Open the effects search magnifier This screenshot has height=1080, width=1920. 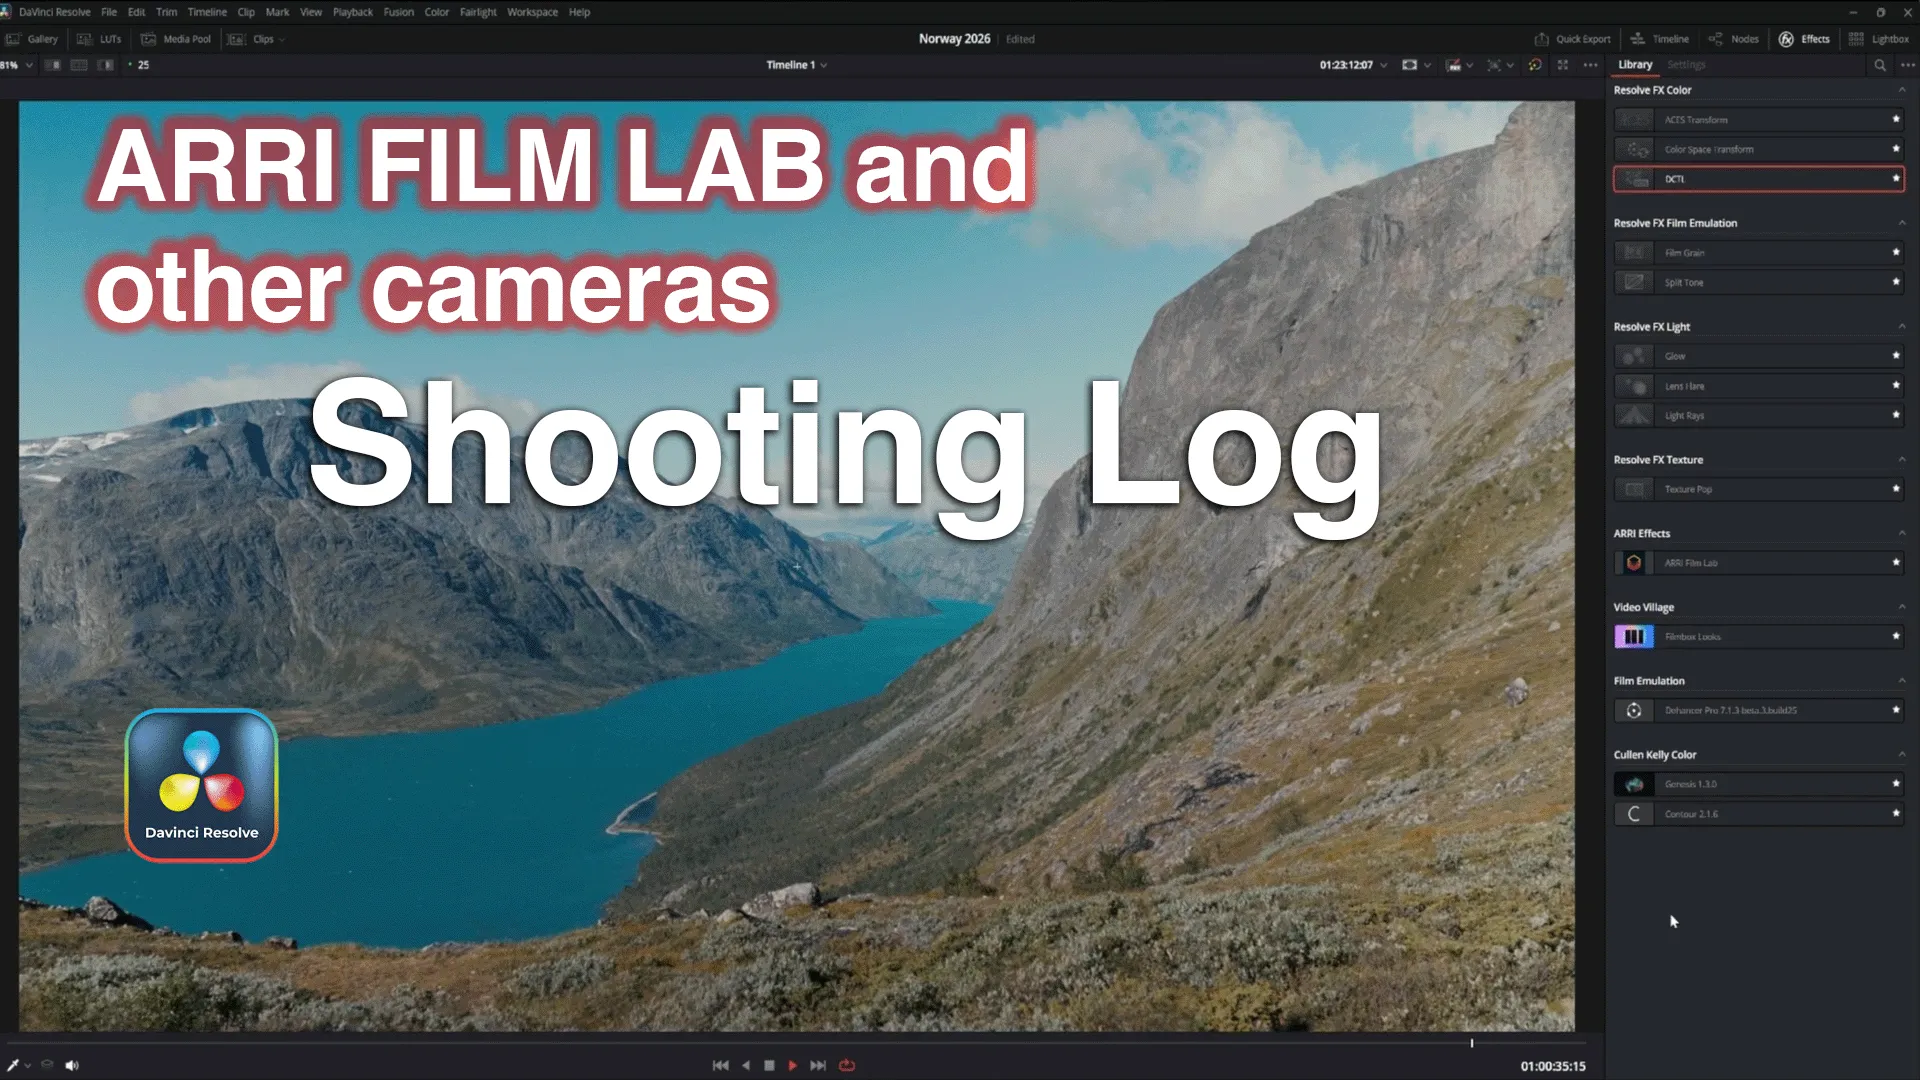(1879, 64)
